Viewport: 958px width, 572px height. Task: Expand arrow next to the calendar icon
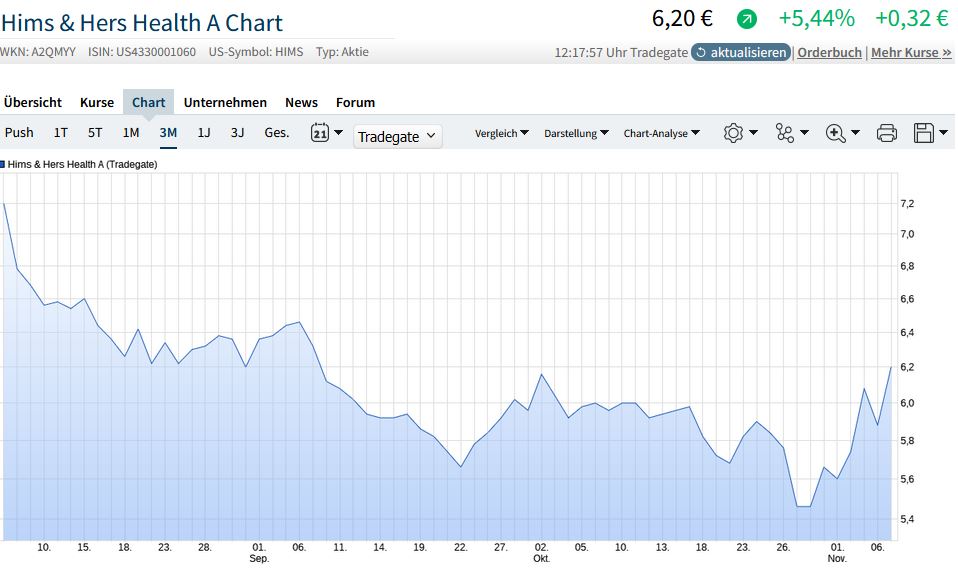tap(338, 133)
